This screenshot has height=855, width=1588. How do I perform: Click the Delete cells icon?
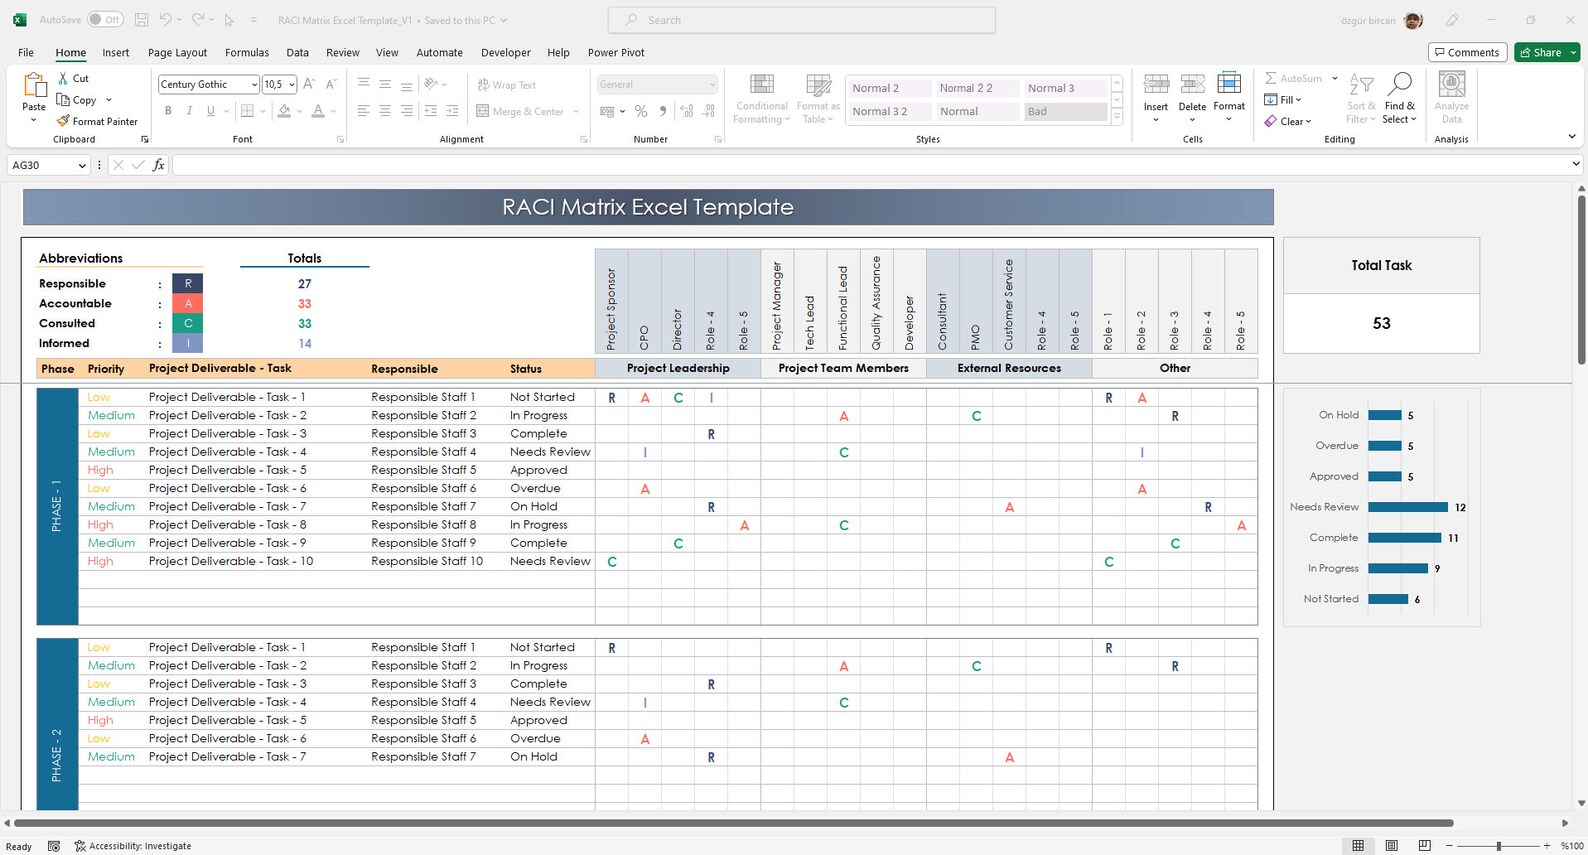tap(1192, 84)
